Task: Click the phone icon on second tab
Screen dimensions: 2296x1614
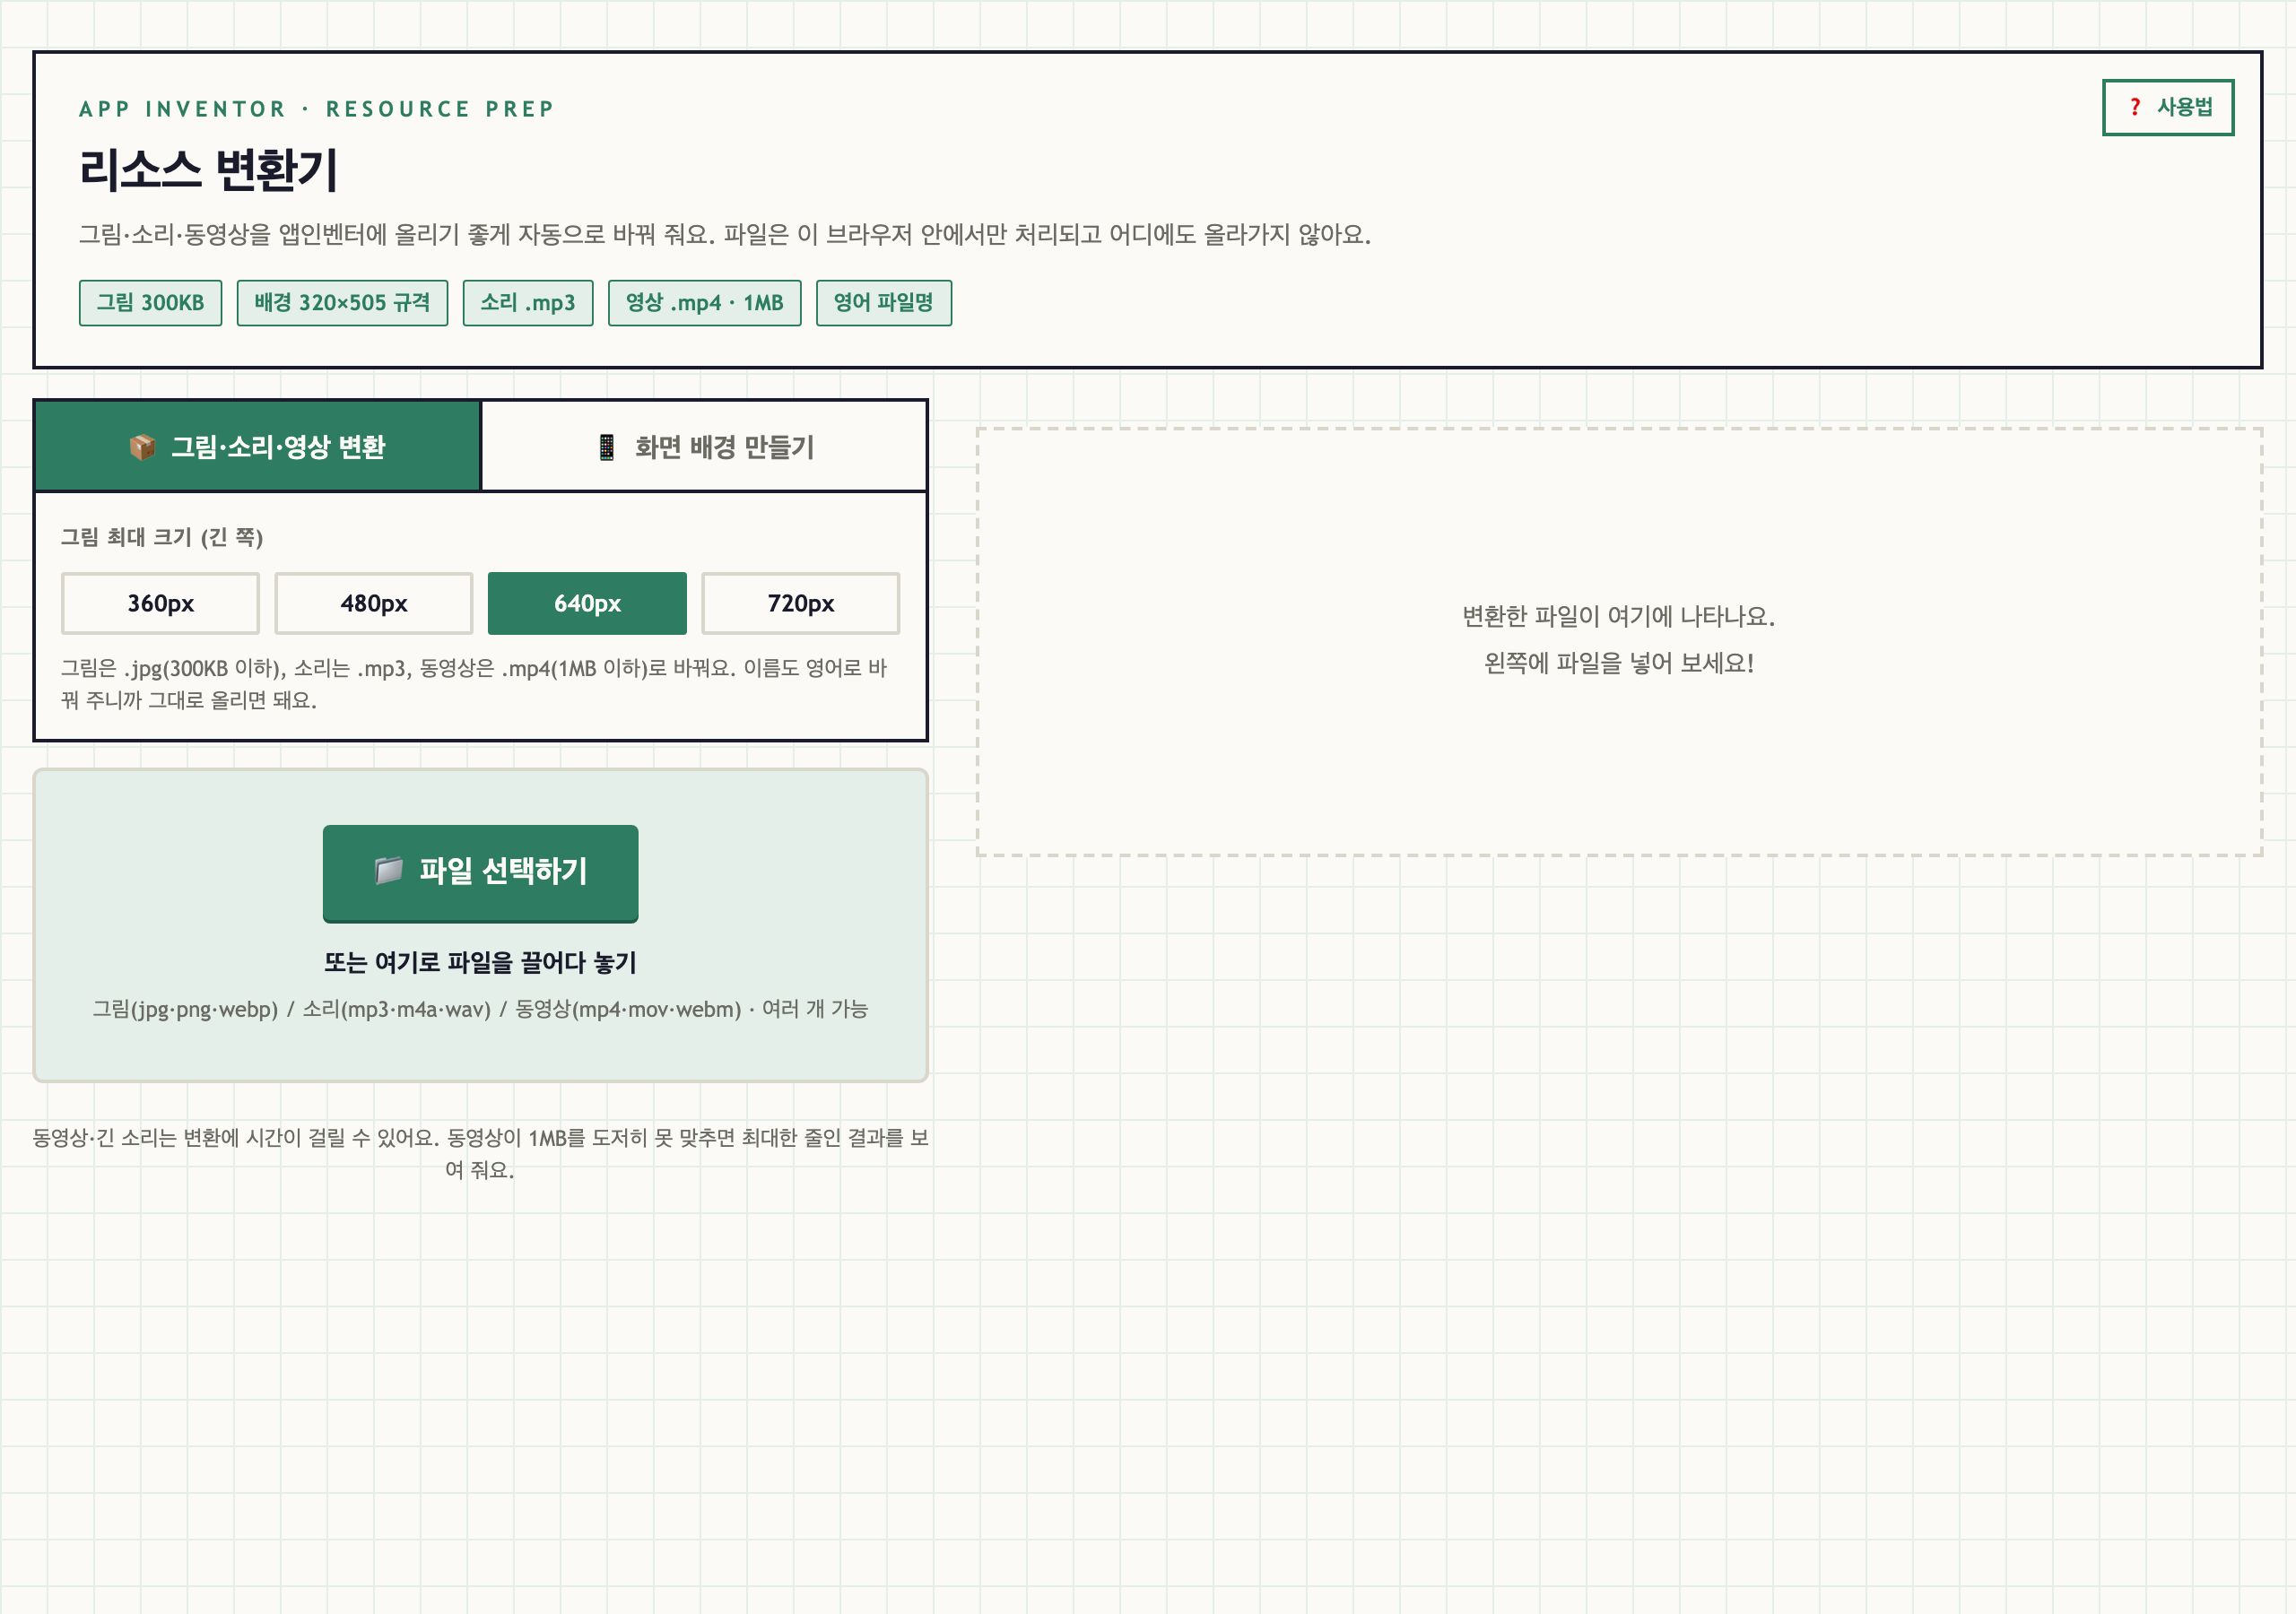Action: pos(606,447)
